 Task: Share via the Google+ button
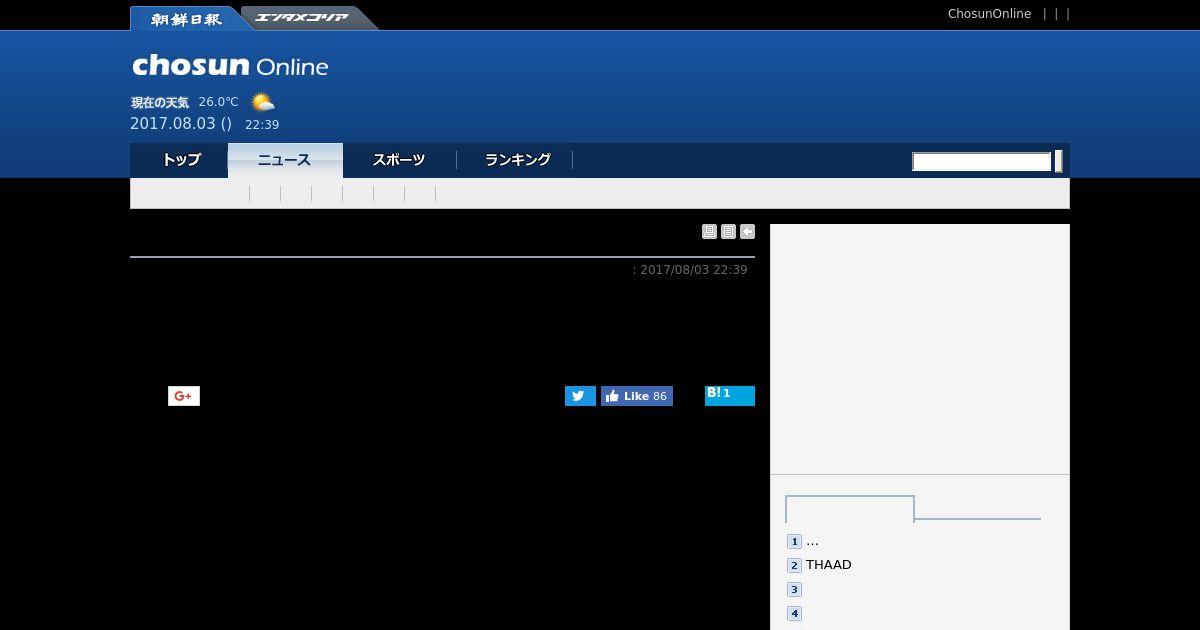pos(184,396)
